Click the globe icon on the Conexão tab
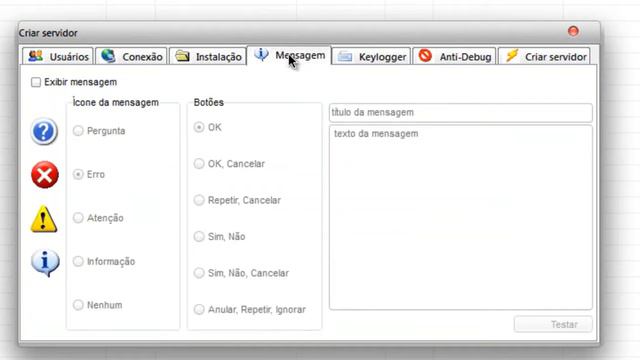This screenshot has width=640, height=360. pyautogui.click(x=108, y=56)
